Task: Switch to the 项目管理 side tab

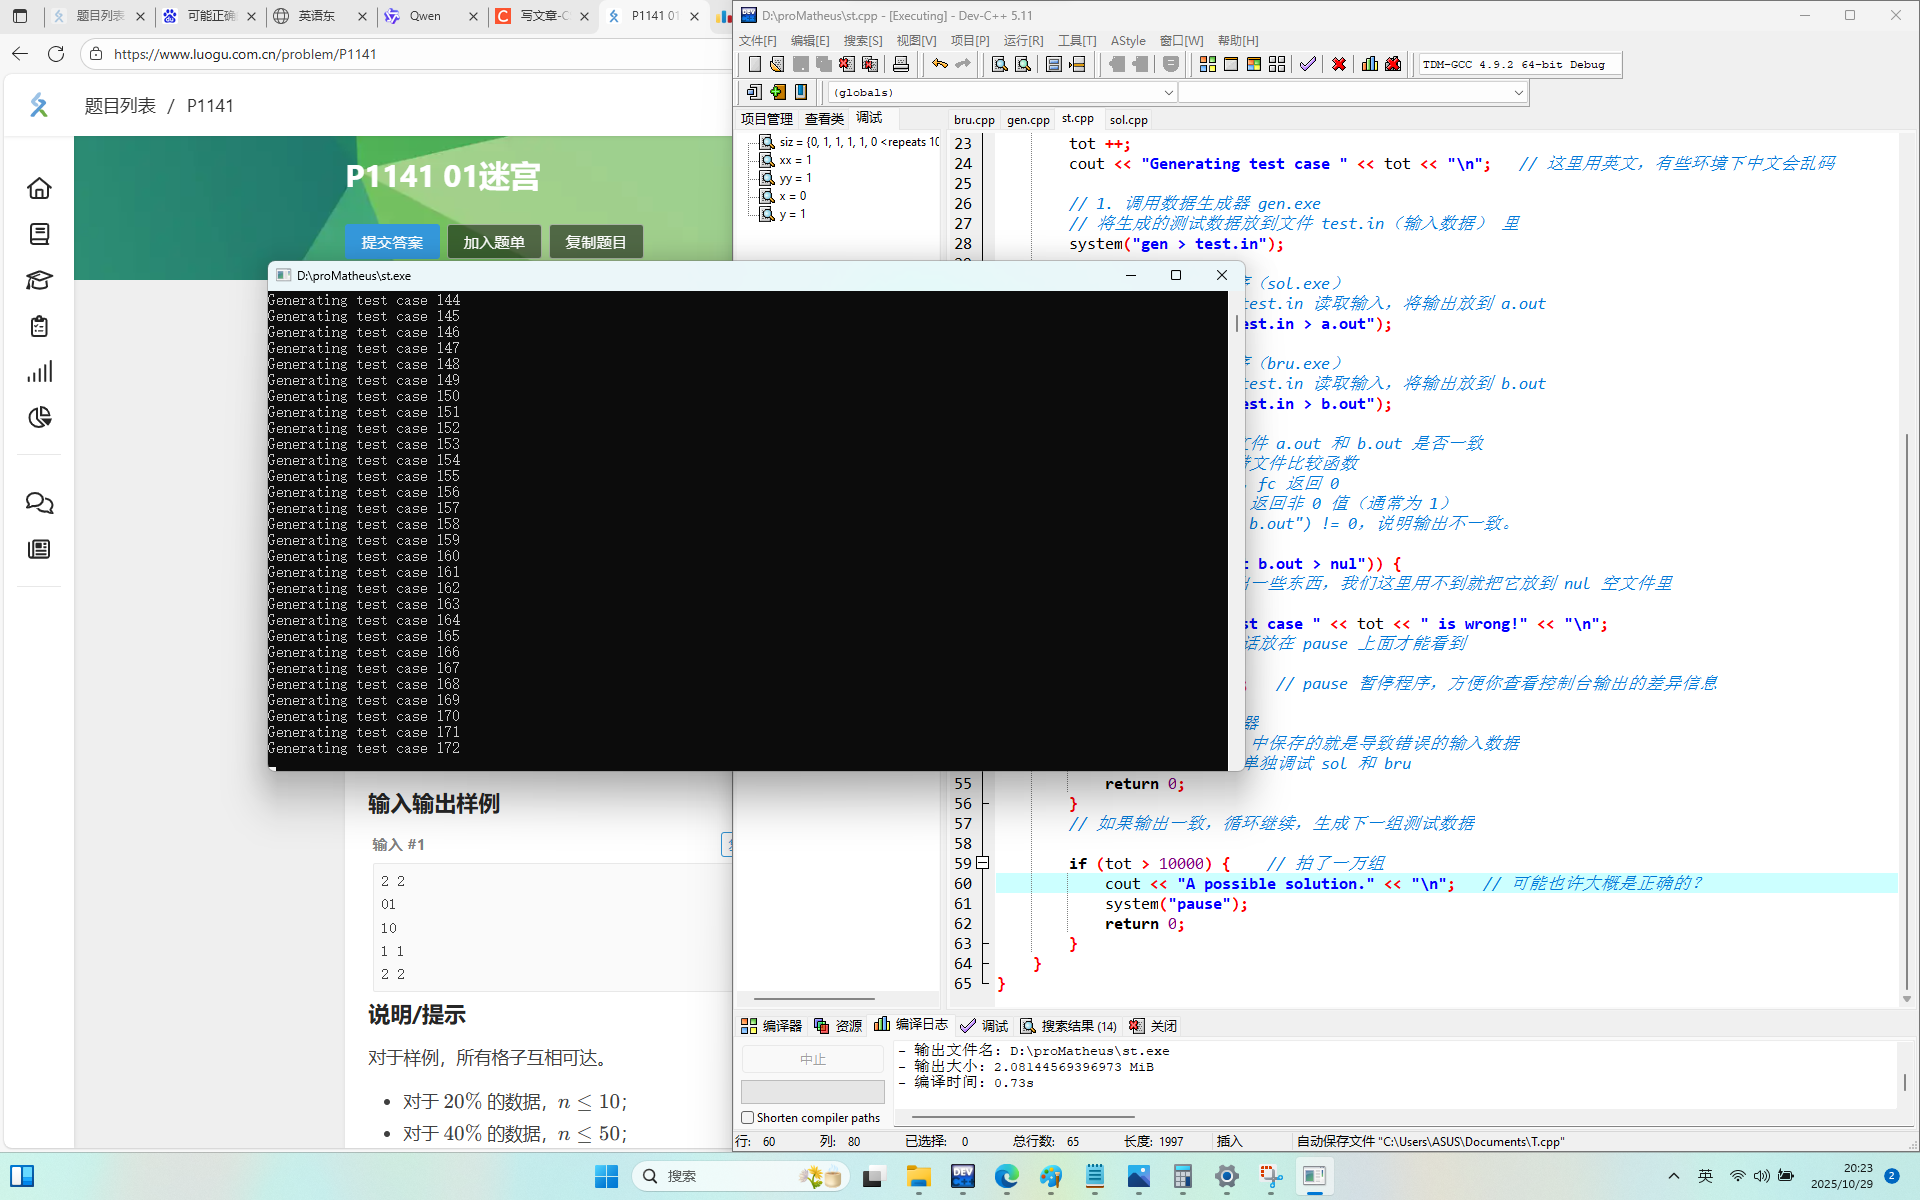Action: click(x=766, y=118)
